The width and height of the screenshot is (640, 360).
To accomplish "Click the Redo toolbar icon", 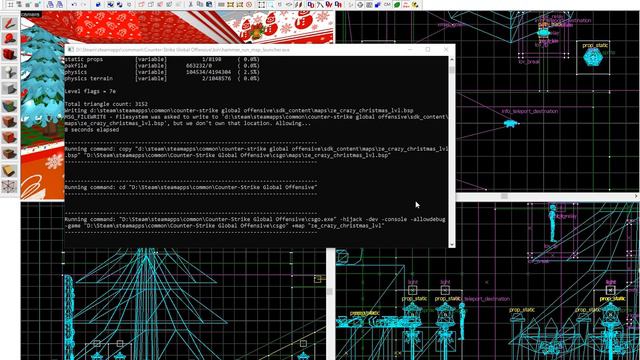I will click(84, 5).
